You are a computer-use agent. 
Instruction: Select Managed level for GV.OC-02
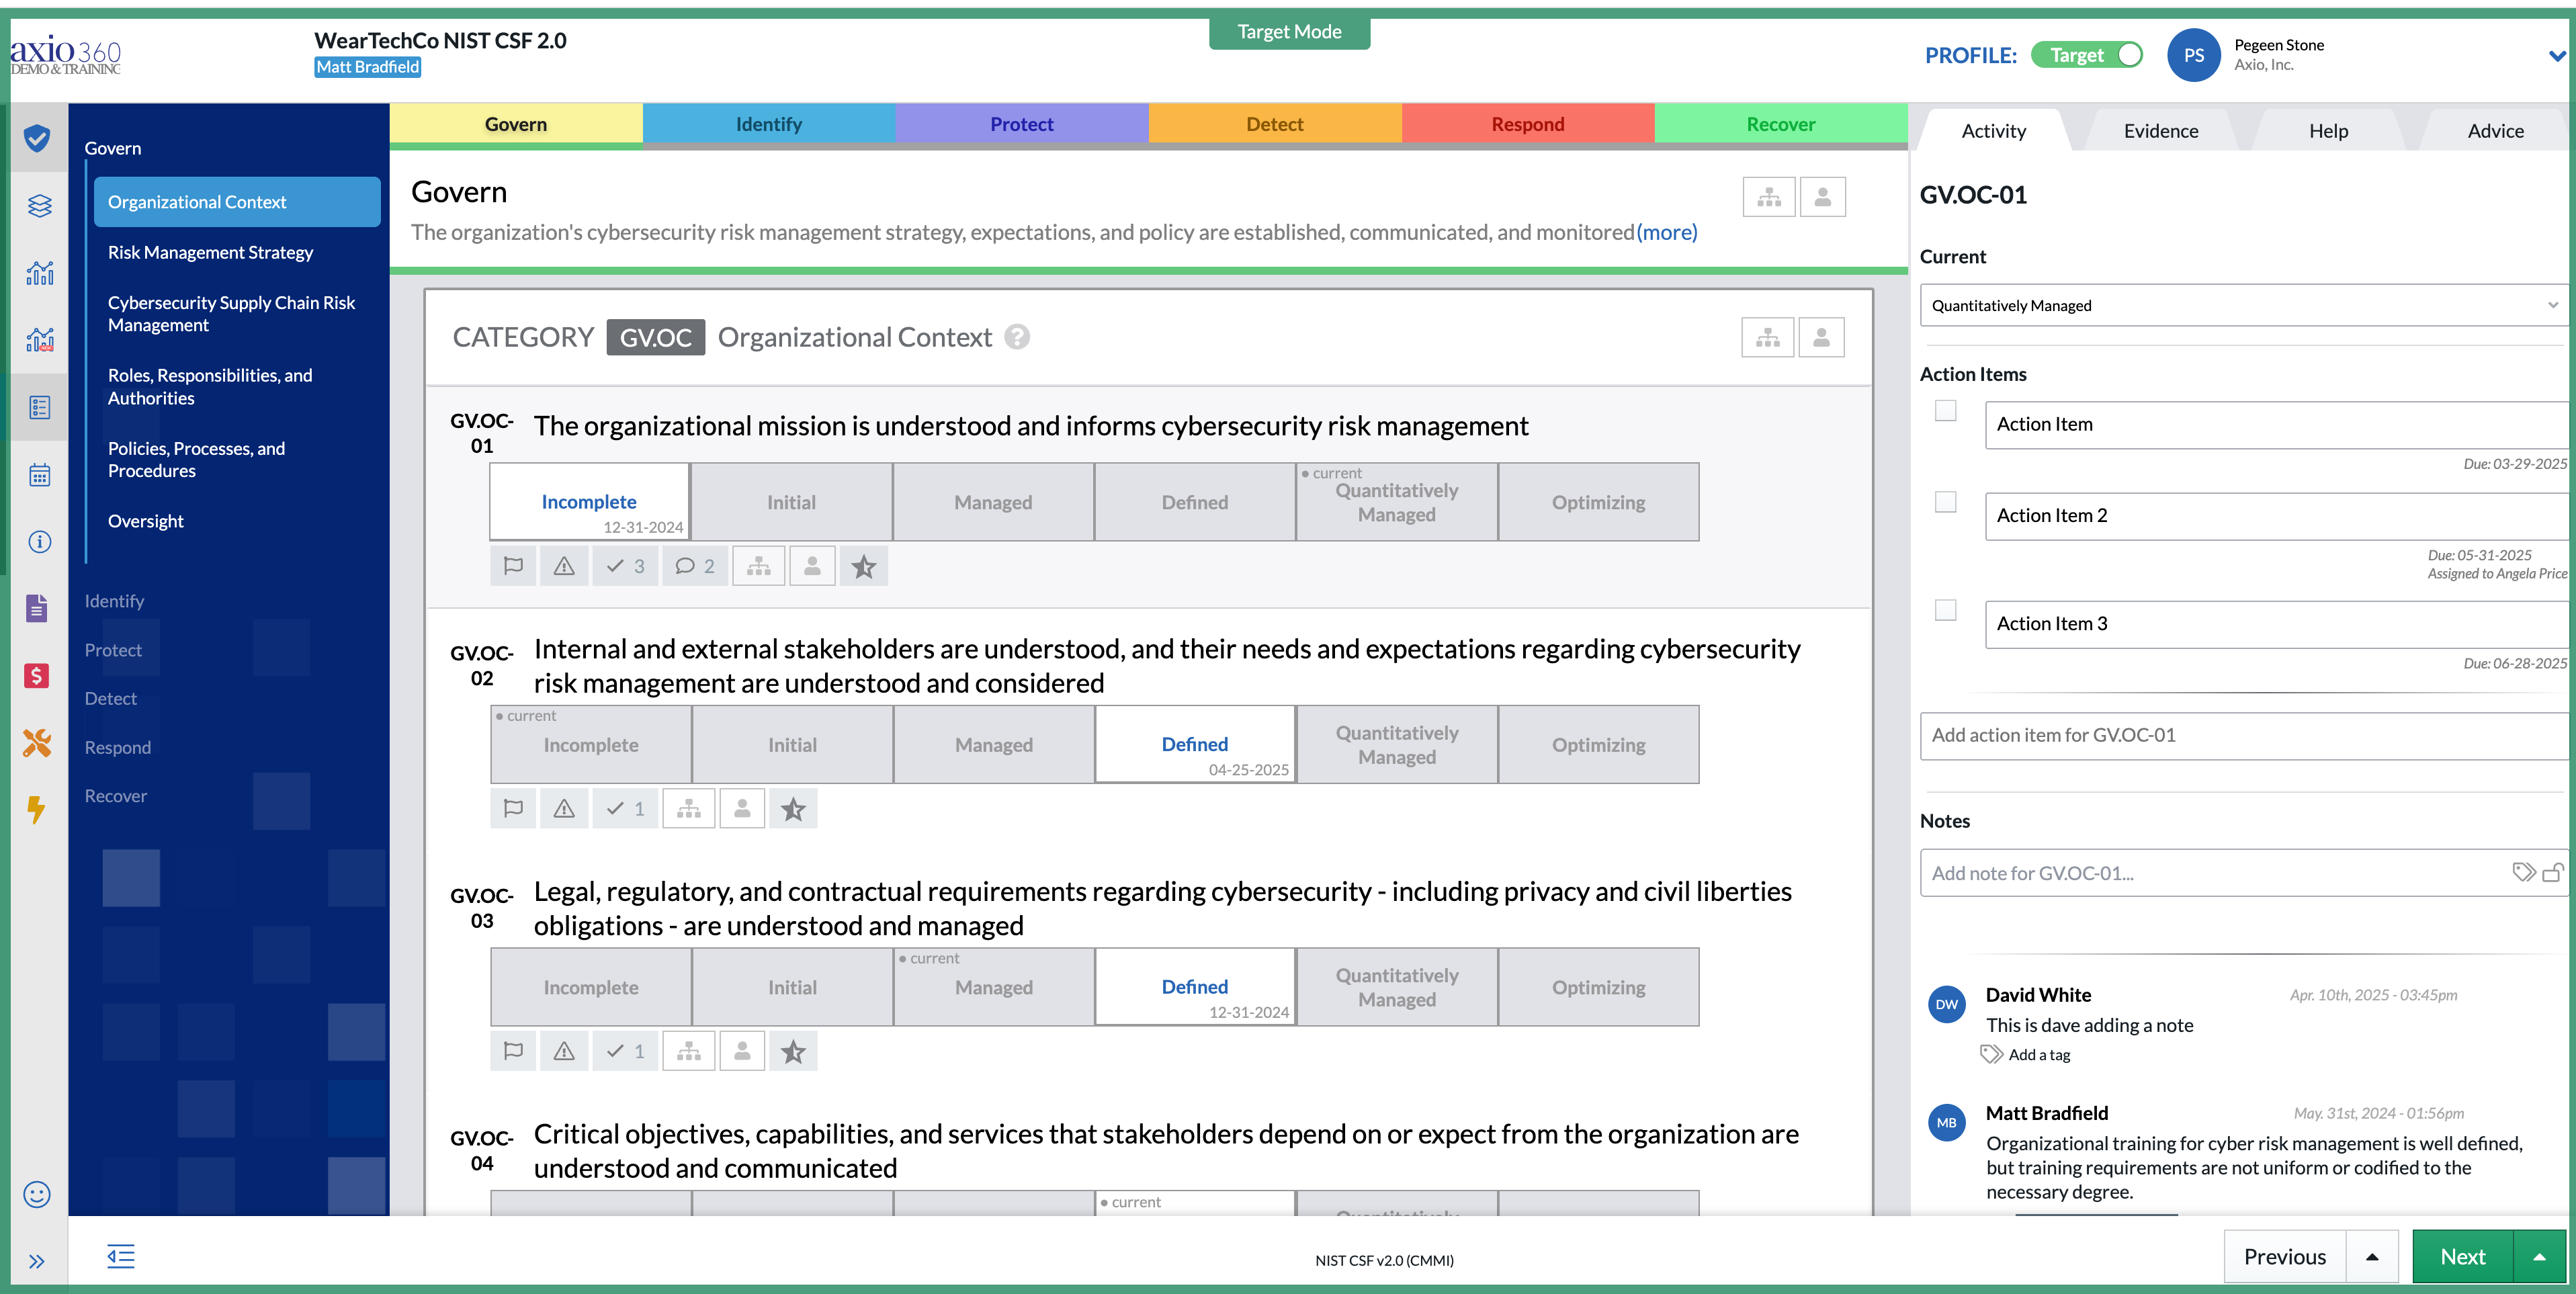[993, 745]
